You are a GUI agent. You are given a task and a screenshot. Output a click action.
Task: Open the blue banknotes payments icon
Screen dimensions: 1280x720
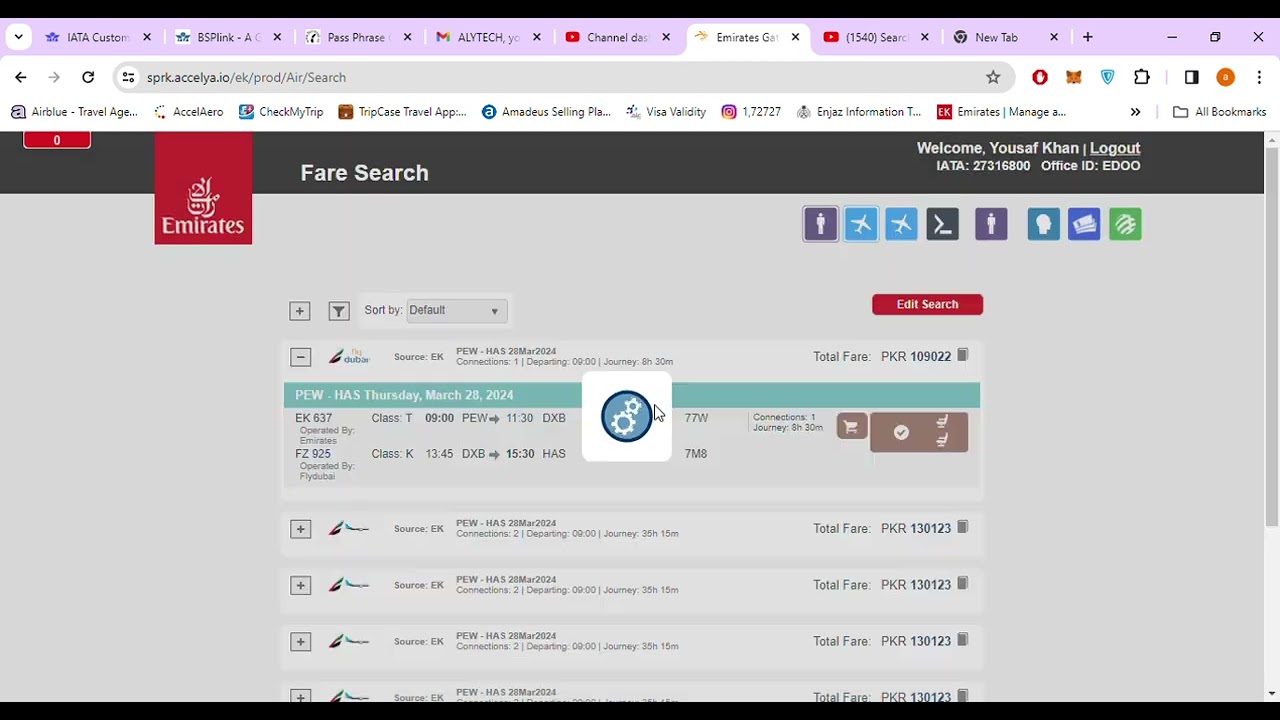[1084, 224]
